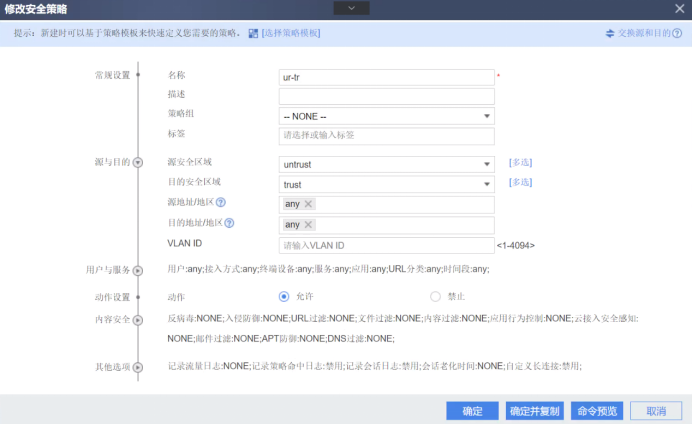The width and height of the screenshot is (693, 424).
Task: Click the 命令预览 button
Action: (597, 411)
